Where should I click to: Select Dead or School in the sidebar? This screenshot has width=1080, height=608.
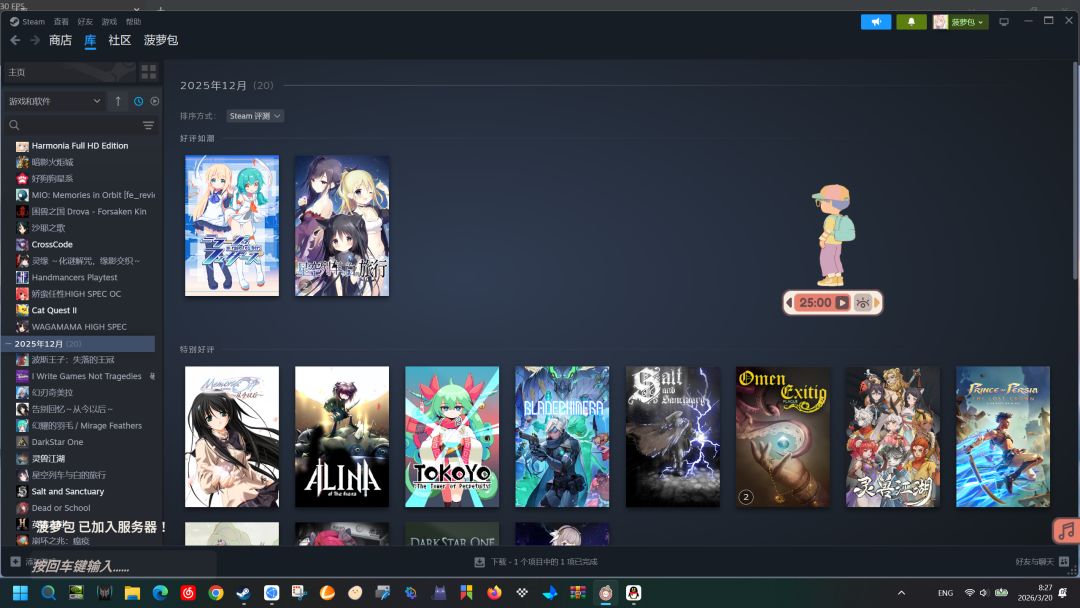[61, 508]
